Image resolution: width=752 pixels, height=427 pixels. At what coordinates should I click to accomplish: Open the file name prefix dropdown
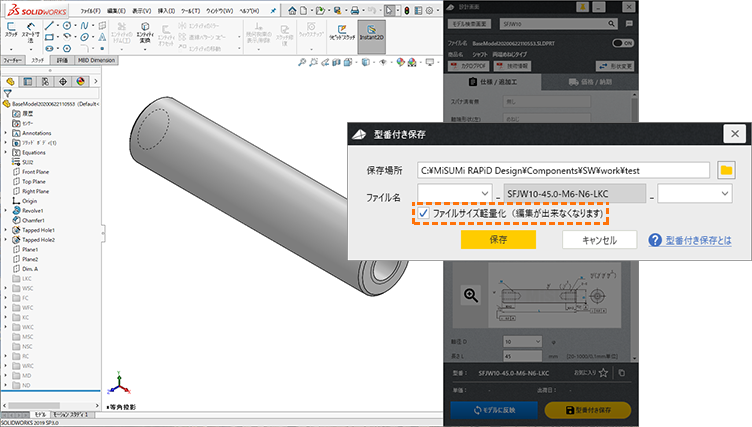(x=455, y=192)
